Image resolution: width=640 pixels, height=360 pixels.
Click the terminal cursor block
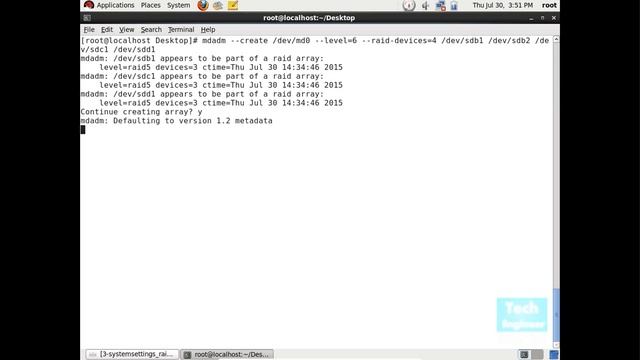tap(83, 130)
